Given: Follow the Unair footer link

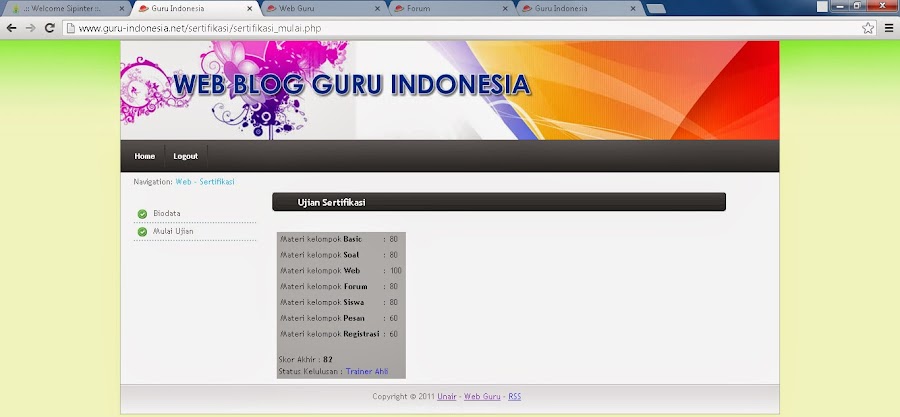Looking at the screenshot, I should [x=447, y=396].
